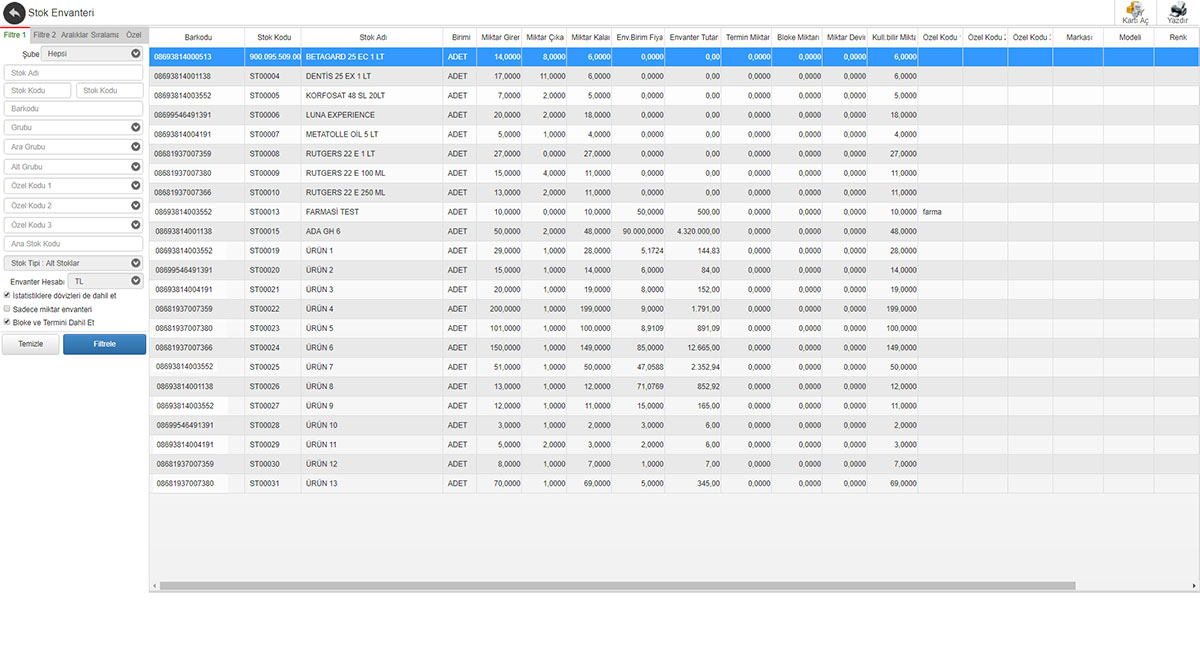Click the scrollbar's left arrow
This screenshot has height=653, width=1200.
[154, 586]
